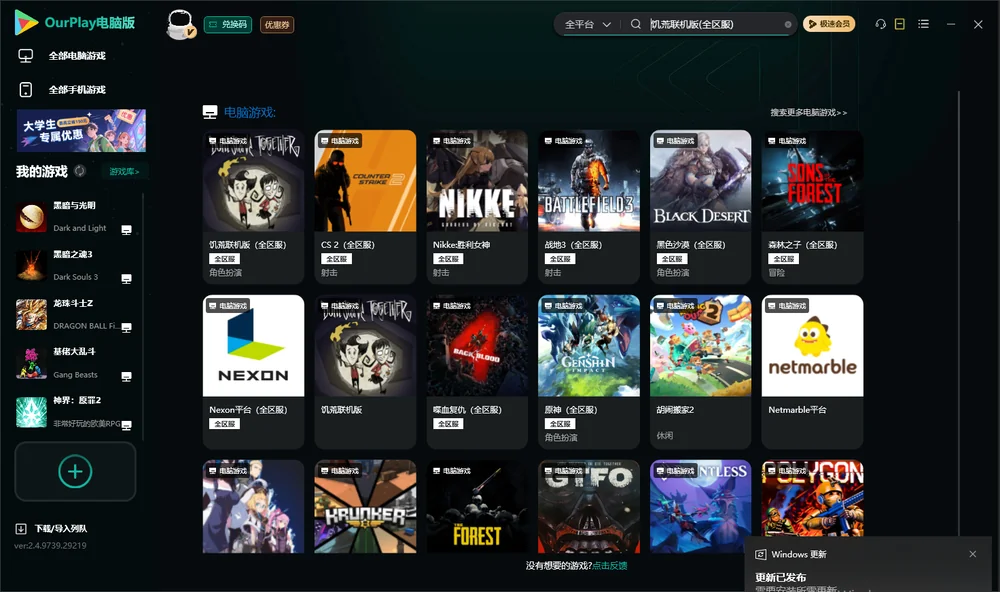This screenshot has height=592, width=1000.
Task: Open the Krunker game card
Action: pyautogui.click(x=365, y=507)
